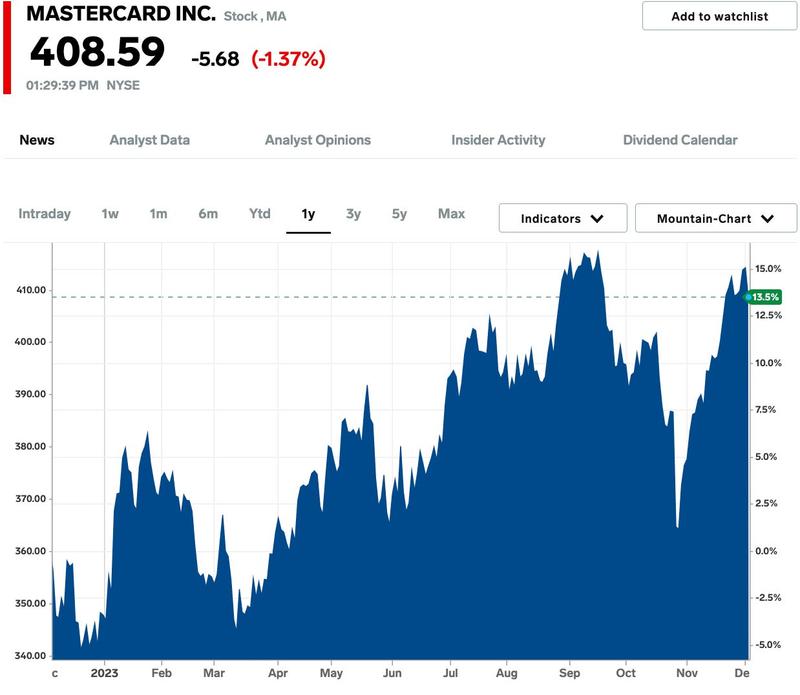Viewport: 800px width, 695px height.
Task: Click the Jun label on the time axis
Action: click(392, 673)
